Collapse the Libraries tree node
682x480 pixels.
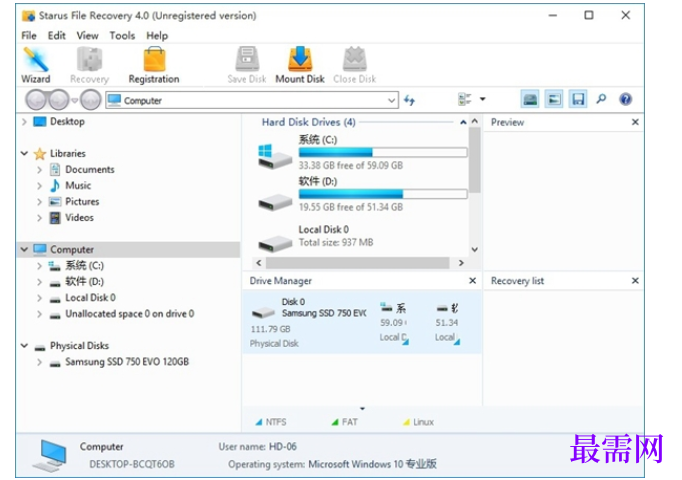pos(24,153)
